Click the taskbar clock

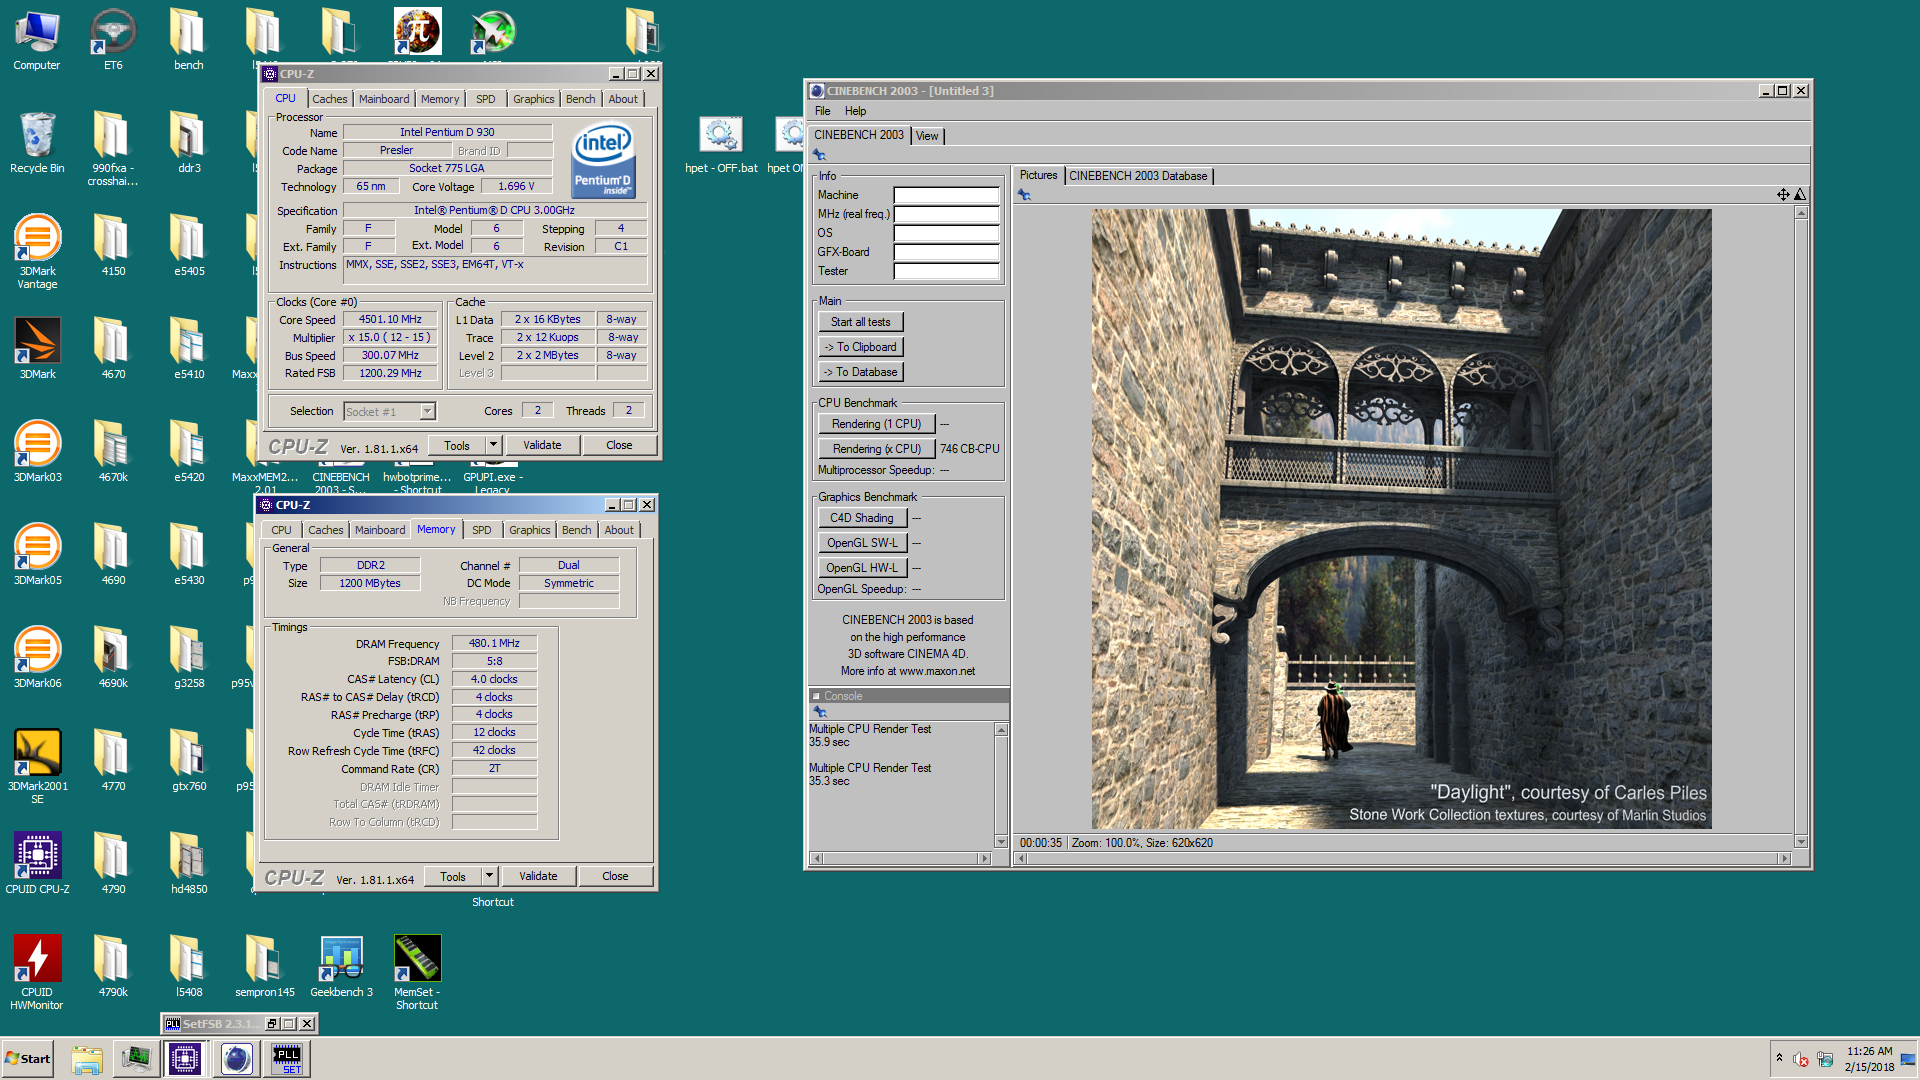pos(1869,1058)
